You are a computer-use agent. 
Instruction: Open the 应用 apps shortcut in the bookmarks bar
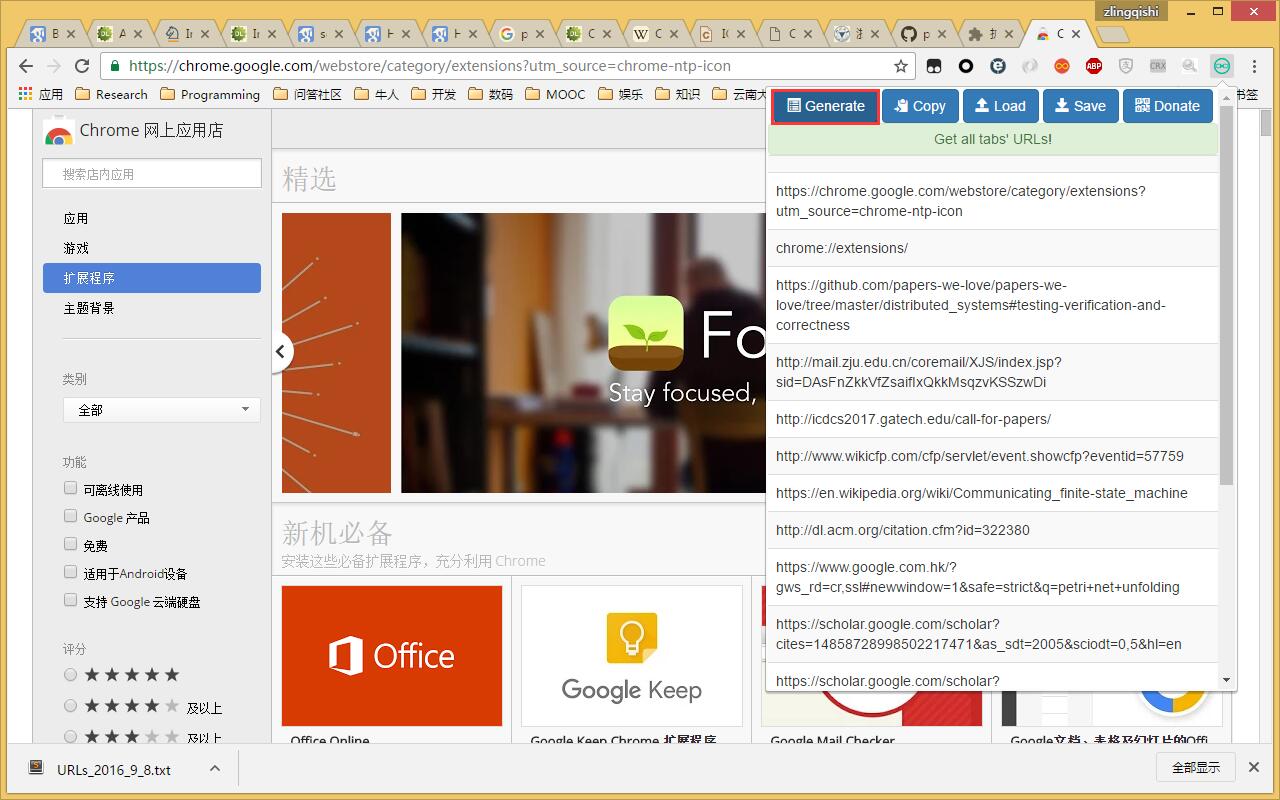point(41,94)
